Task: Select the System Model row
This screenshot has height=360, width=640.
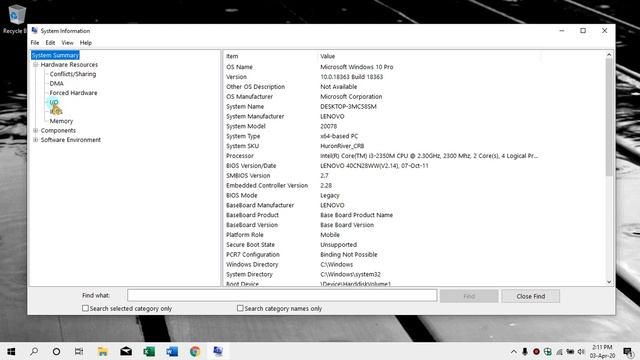Action: pos(414,126)
